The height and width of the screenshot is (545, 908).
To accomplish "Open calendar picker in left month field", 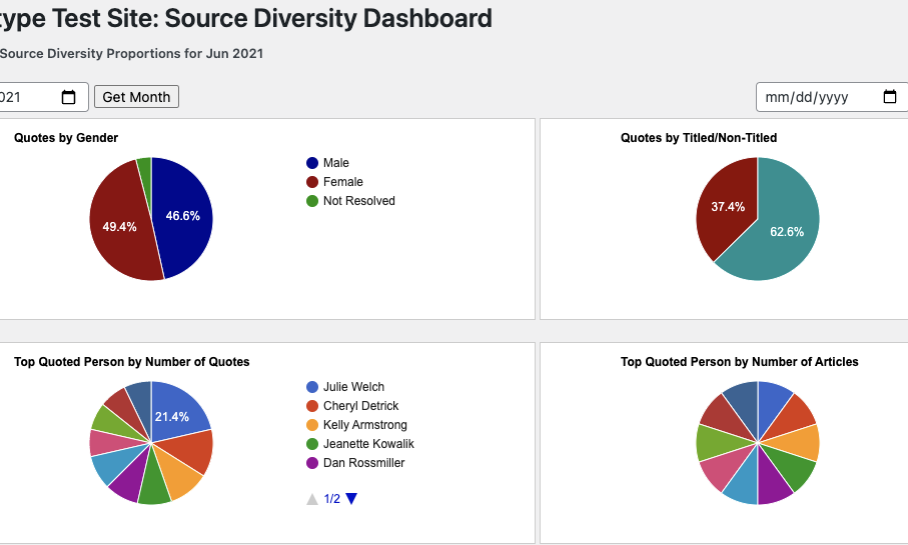I will [x=69, y=97].
